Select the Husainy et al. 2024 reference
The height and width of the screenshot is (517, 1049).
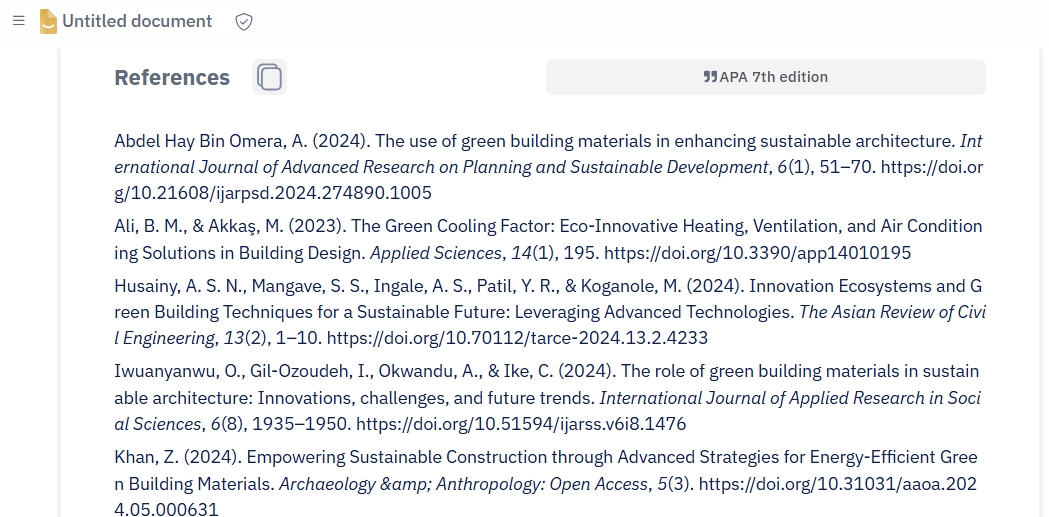549,312
